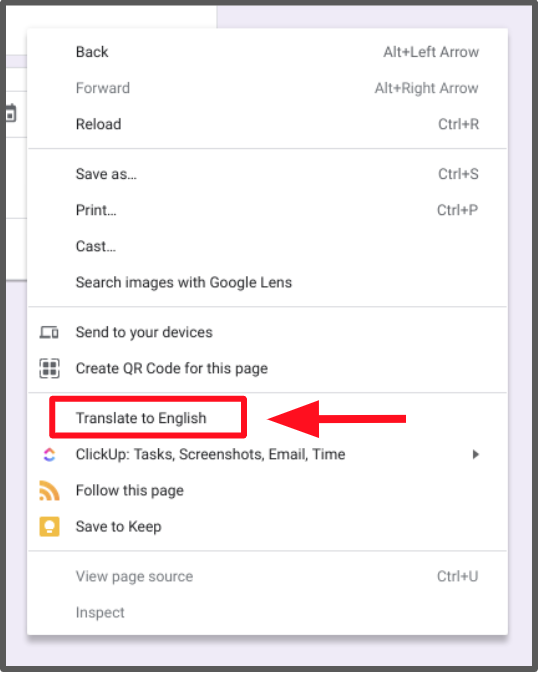Click the ClickUp extension icon
Viewport: 539px width, 673px height.
[x=49, y=455]
